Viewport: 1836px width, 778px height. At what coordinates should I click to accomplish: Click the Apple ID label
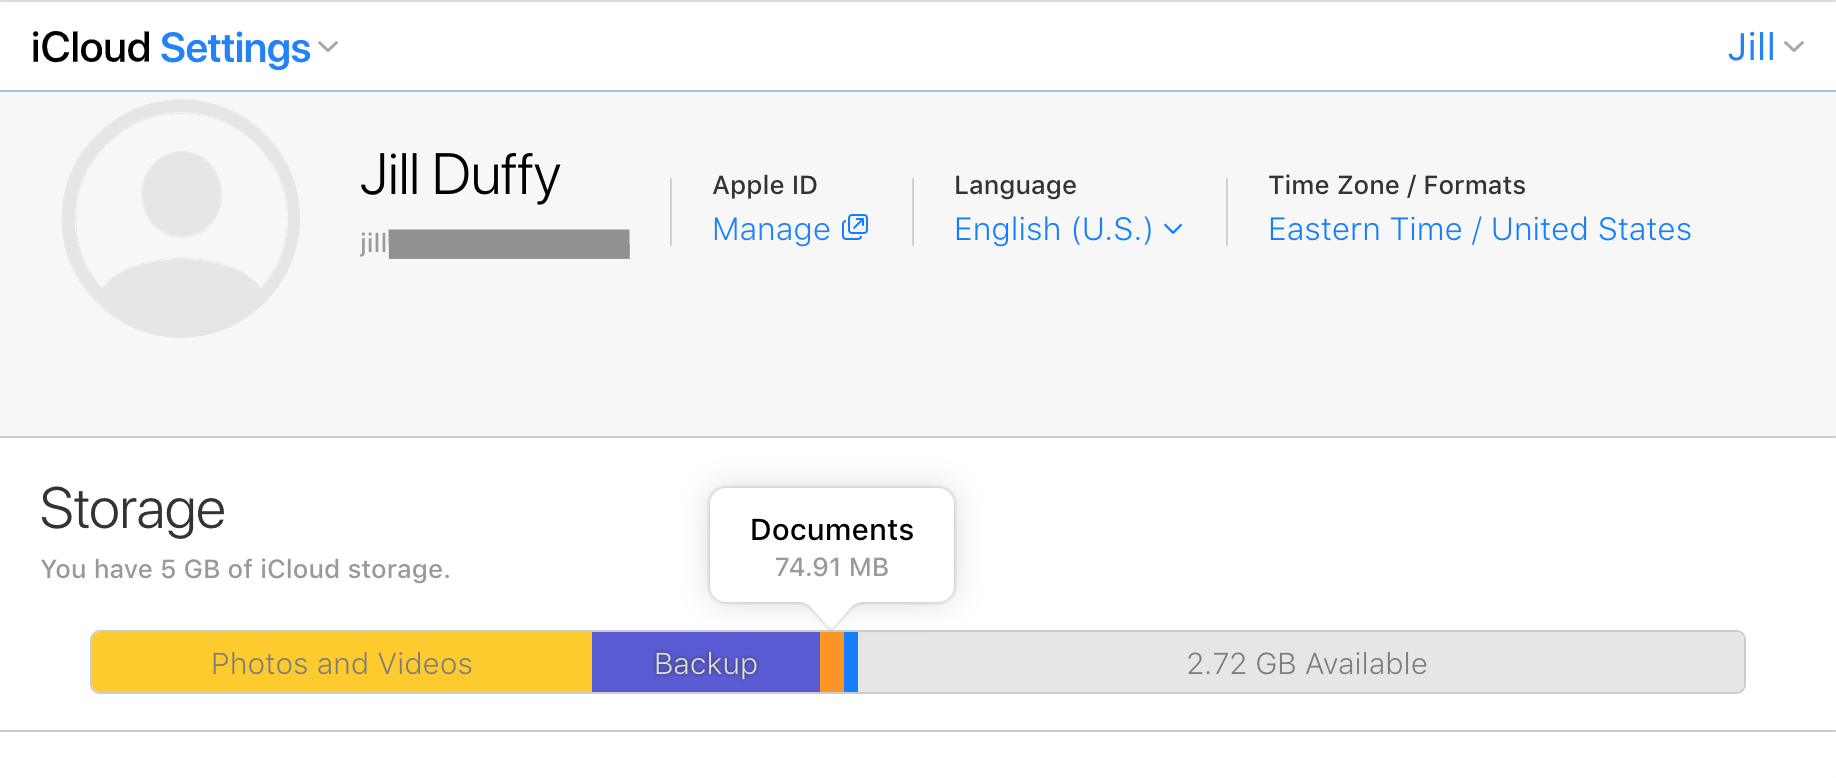[765, 185]
